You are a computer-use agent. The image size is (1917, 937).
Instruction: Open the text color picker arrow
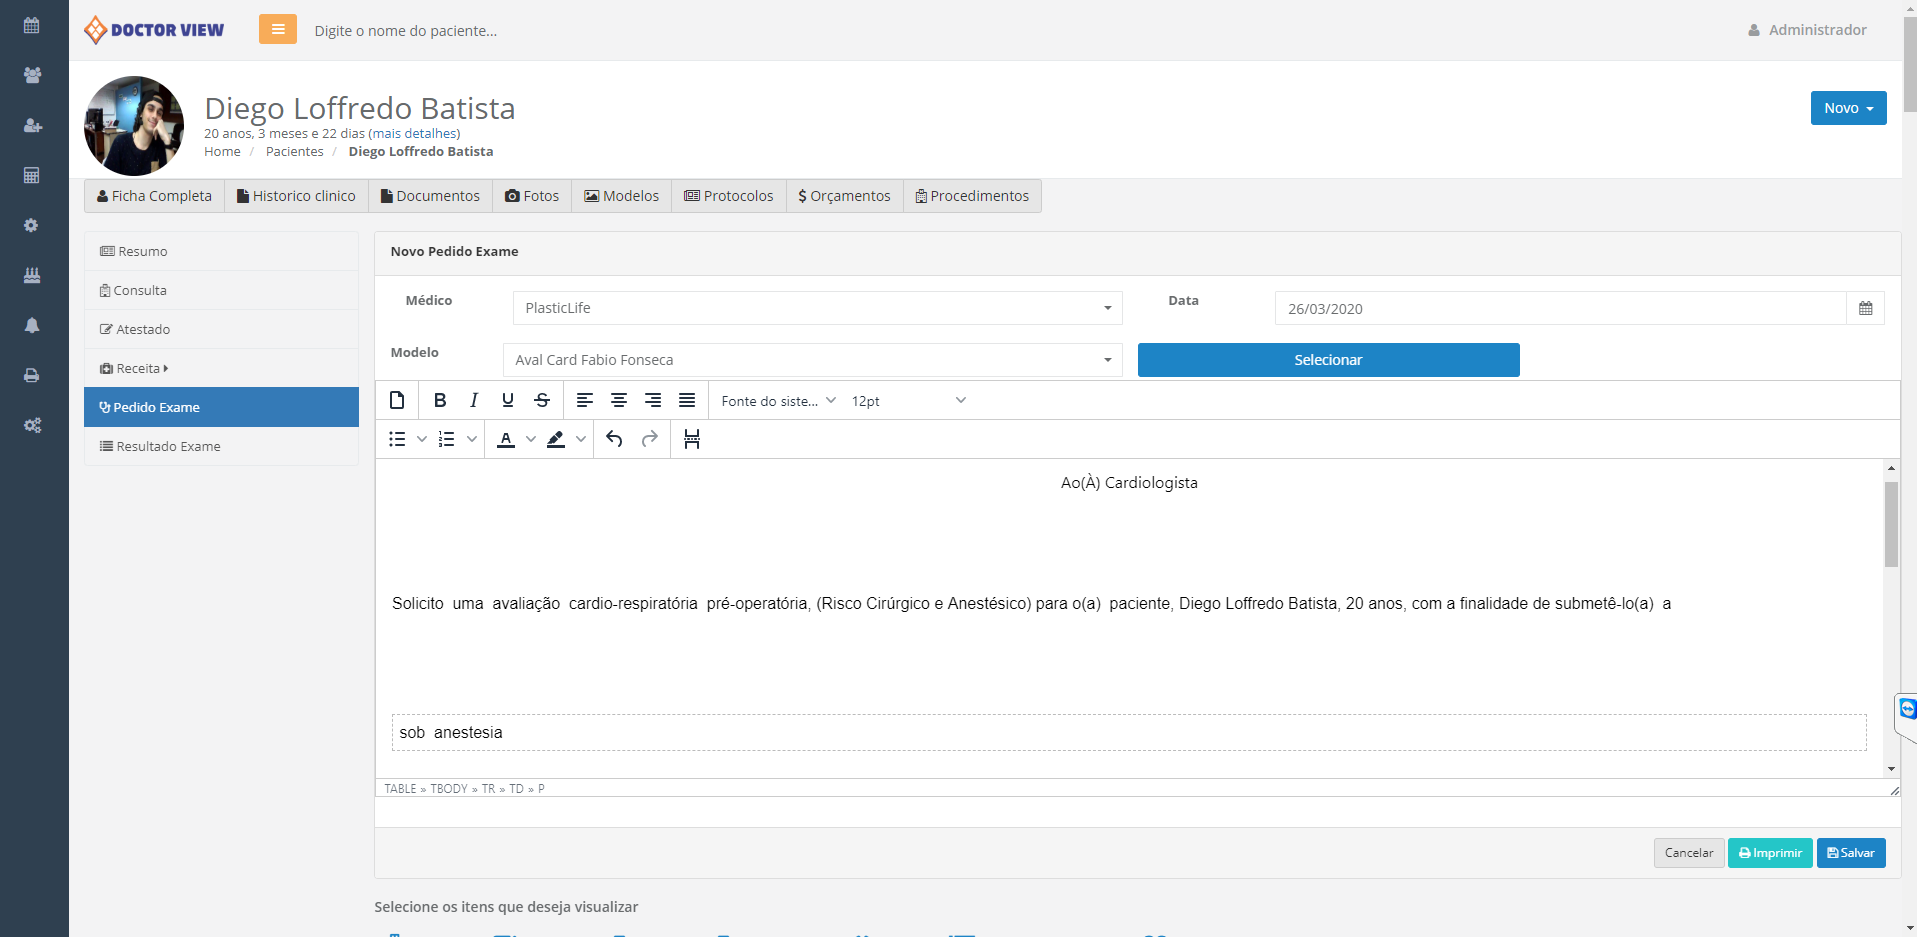(x=531, y=439)
